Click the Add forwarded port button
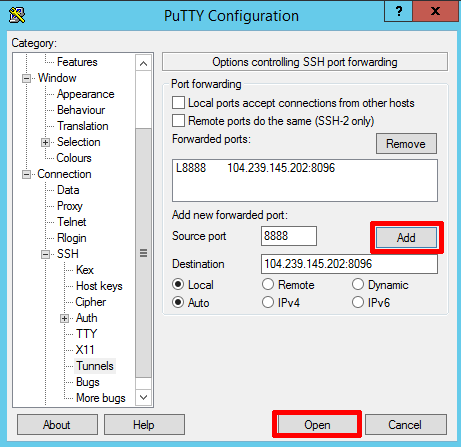461x447 pixels. [406, 238]
